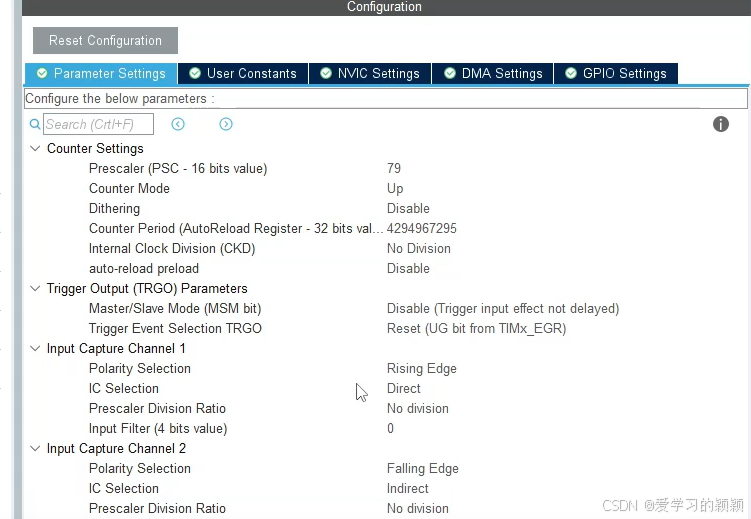The image size is (751, 519).
Task: Go to next search result arrow
Action: [226, 124]
